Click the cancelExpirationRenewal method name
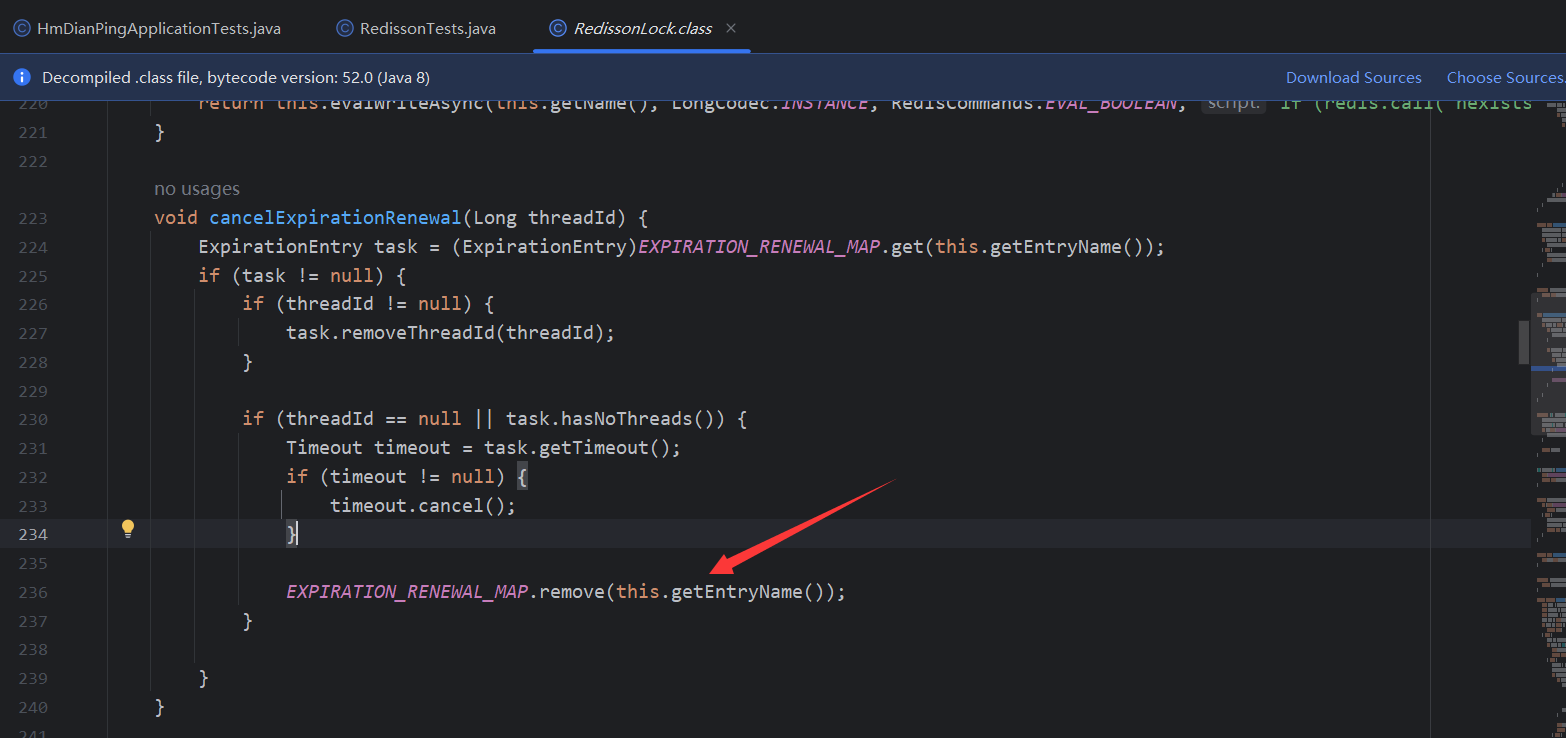Screen dimensions: 1566x738 coord(336,218)
